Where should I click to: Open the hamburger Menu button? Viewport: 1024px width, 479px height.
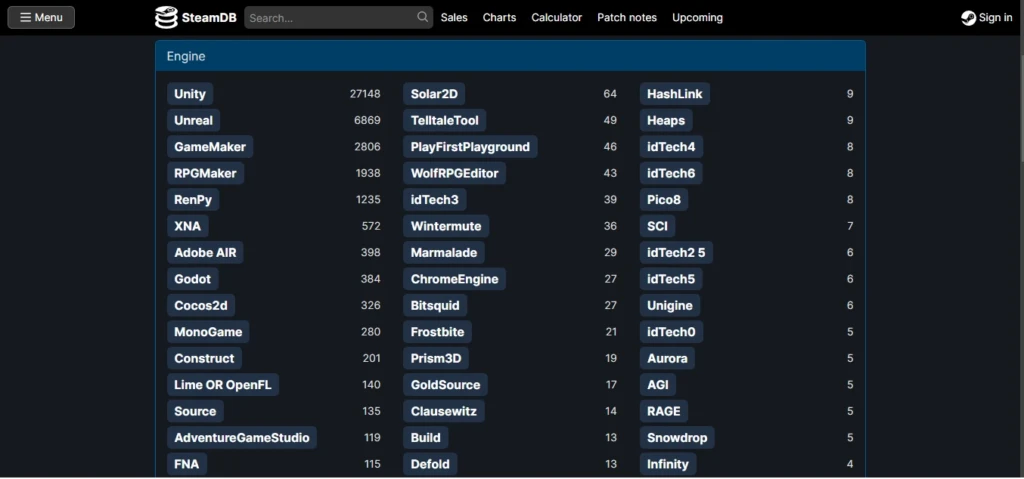[x=41, y=18]
